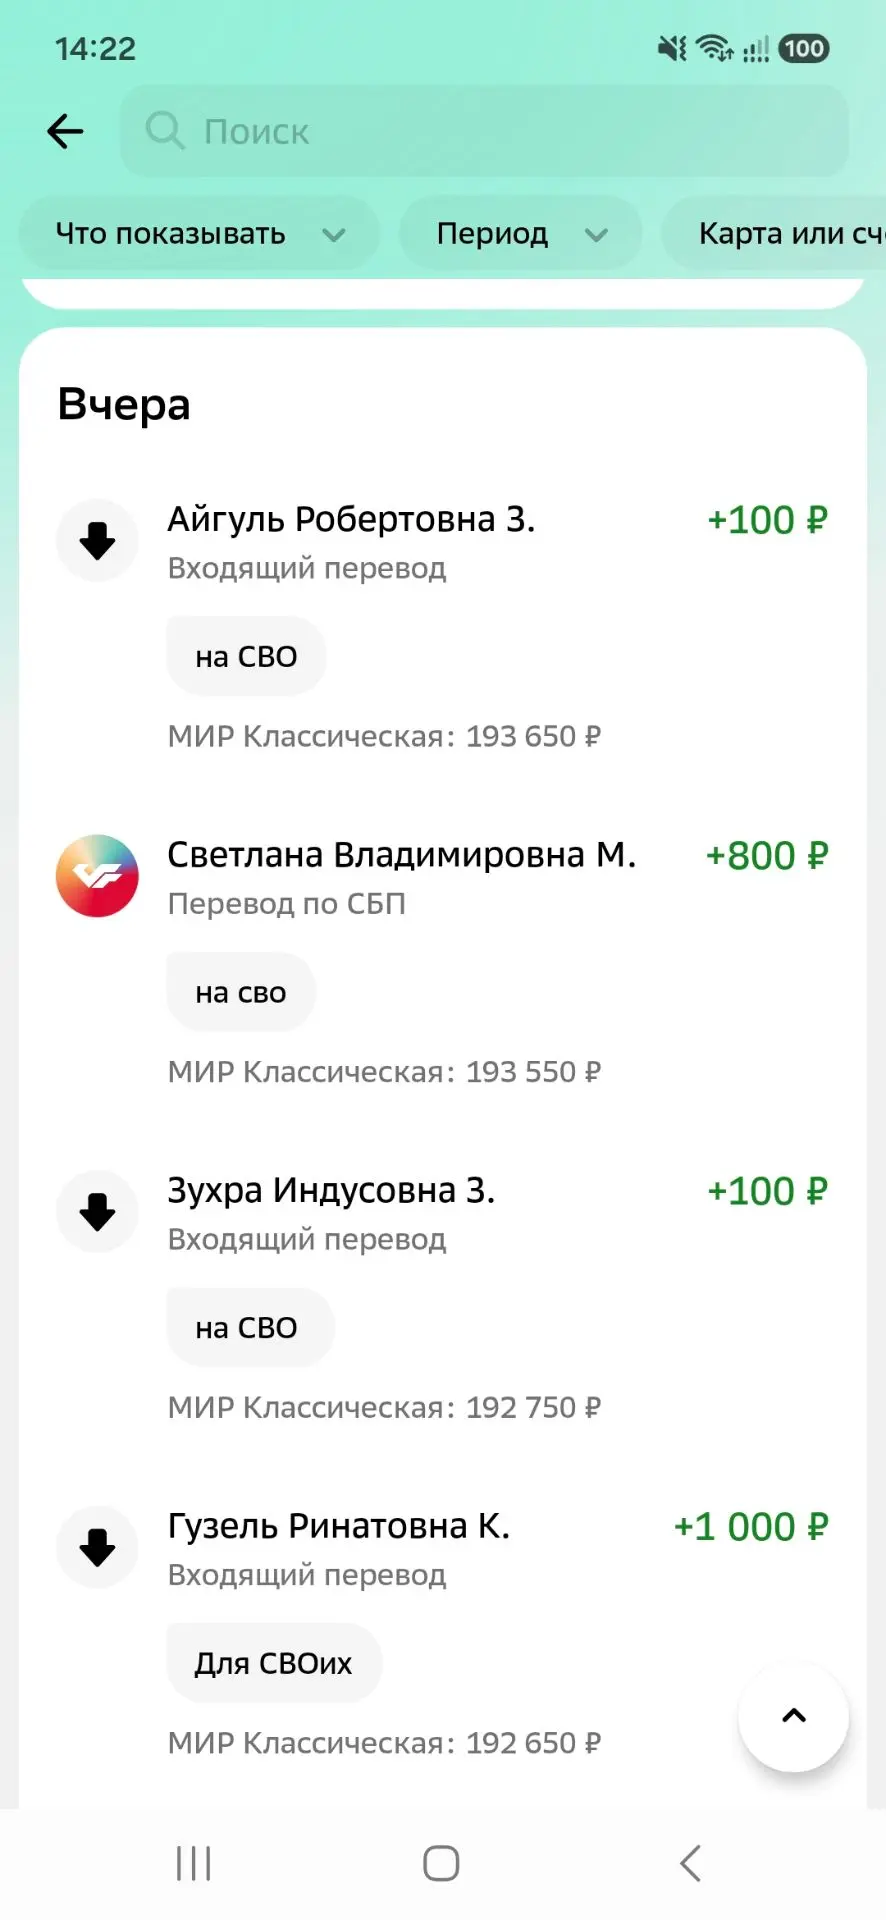Tap the back arrow icon

(65, 131)
